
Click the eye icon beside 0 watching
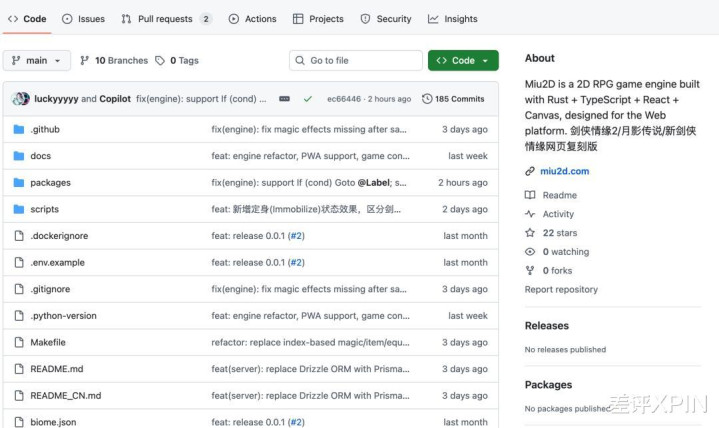(530, 252)
